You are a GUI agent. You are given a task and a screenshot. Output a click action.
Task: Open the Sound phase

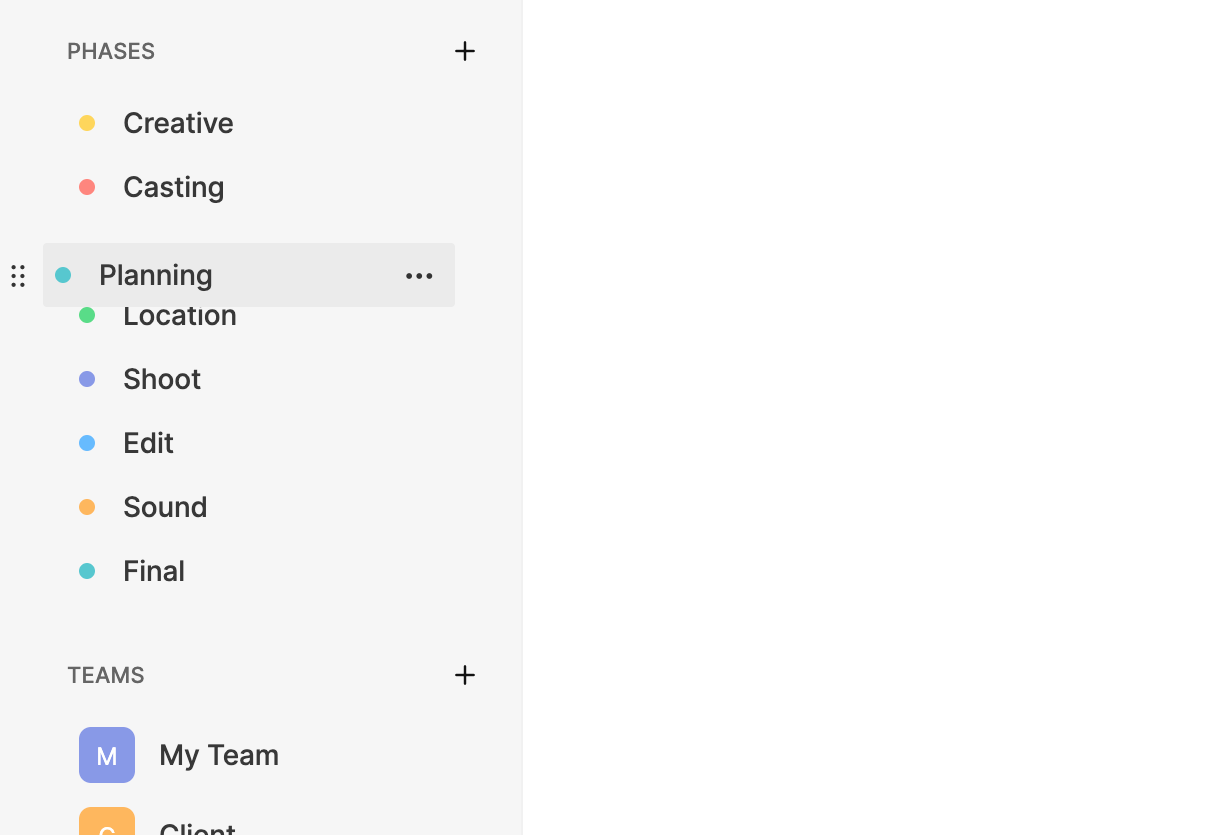point(165,507)
